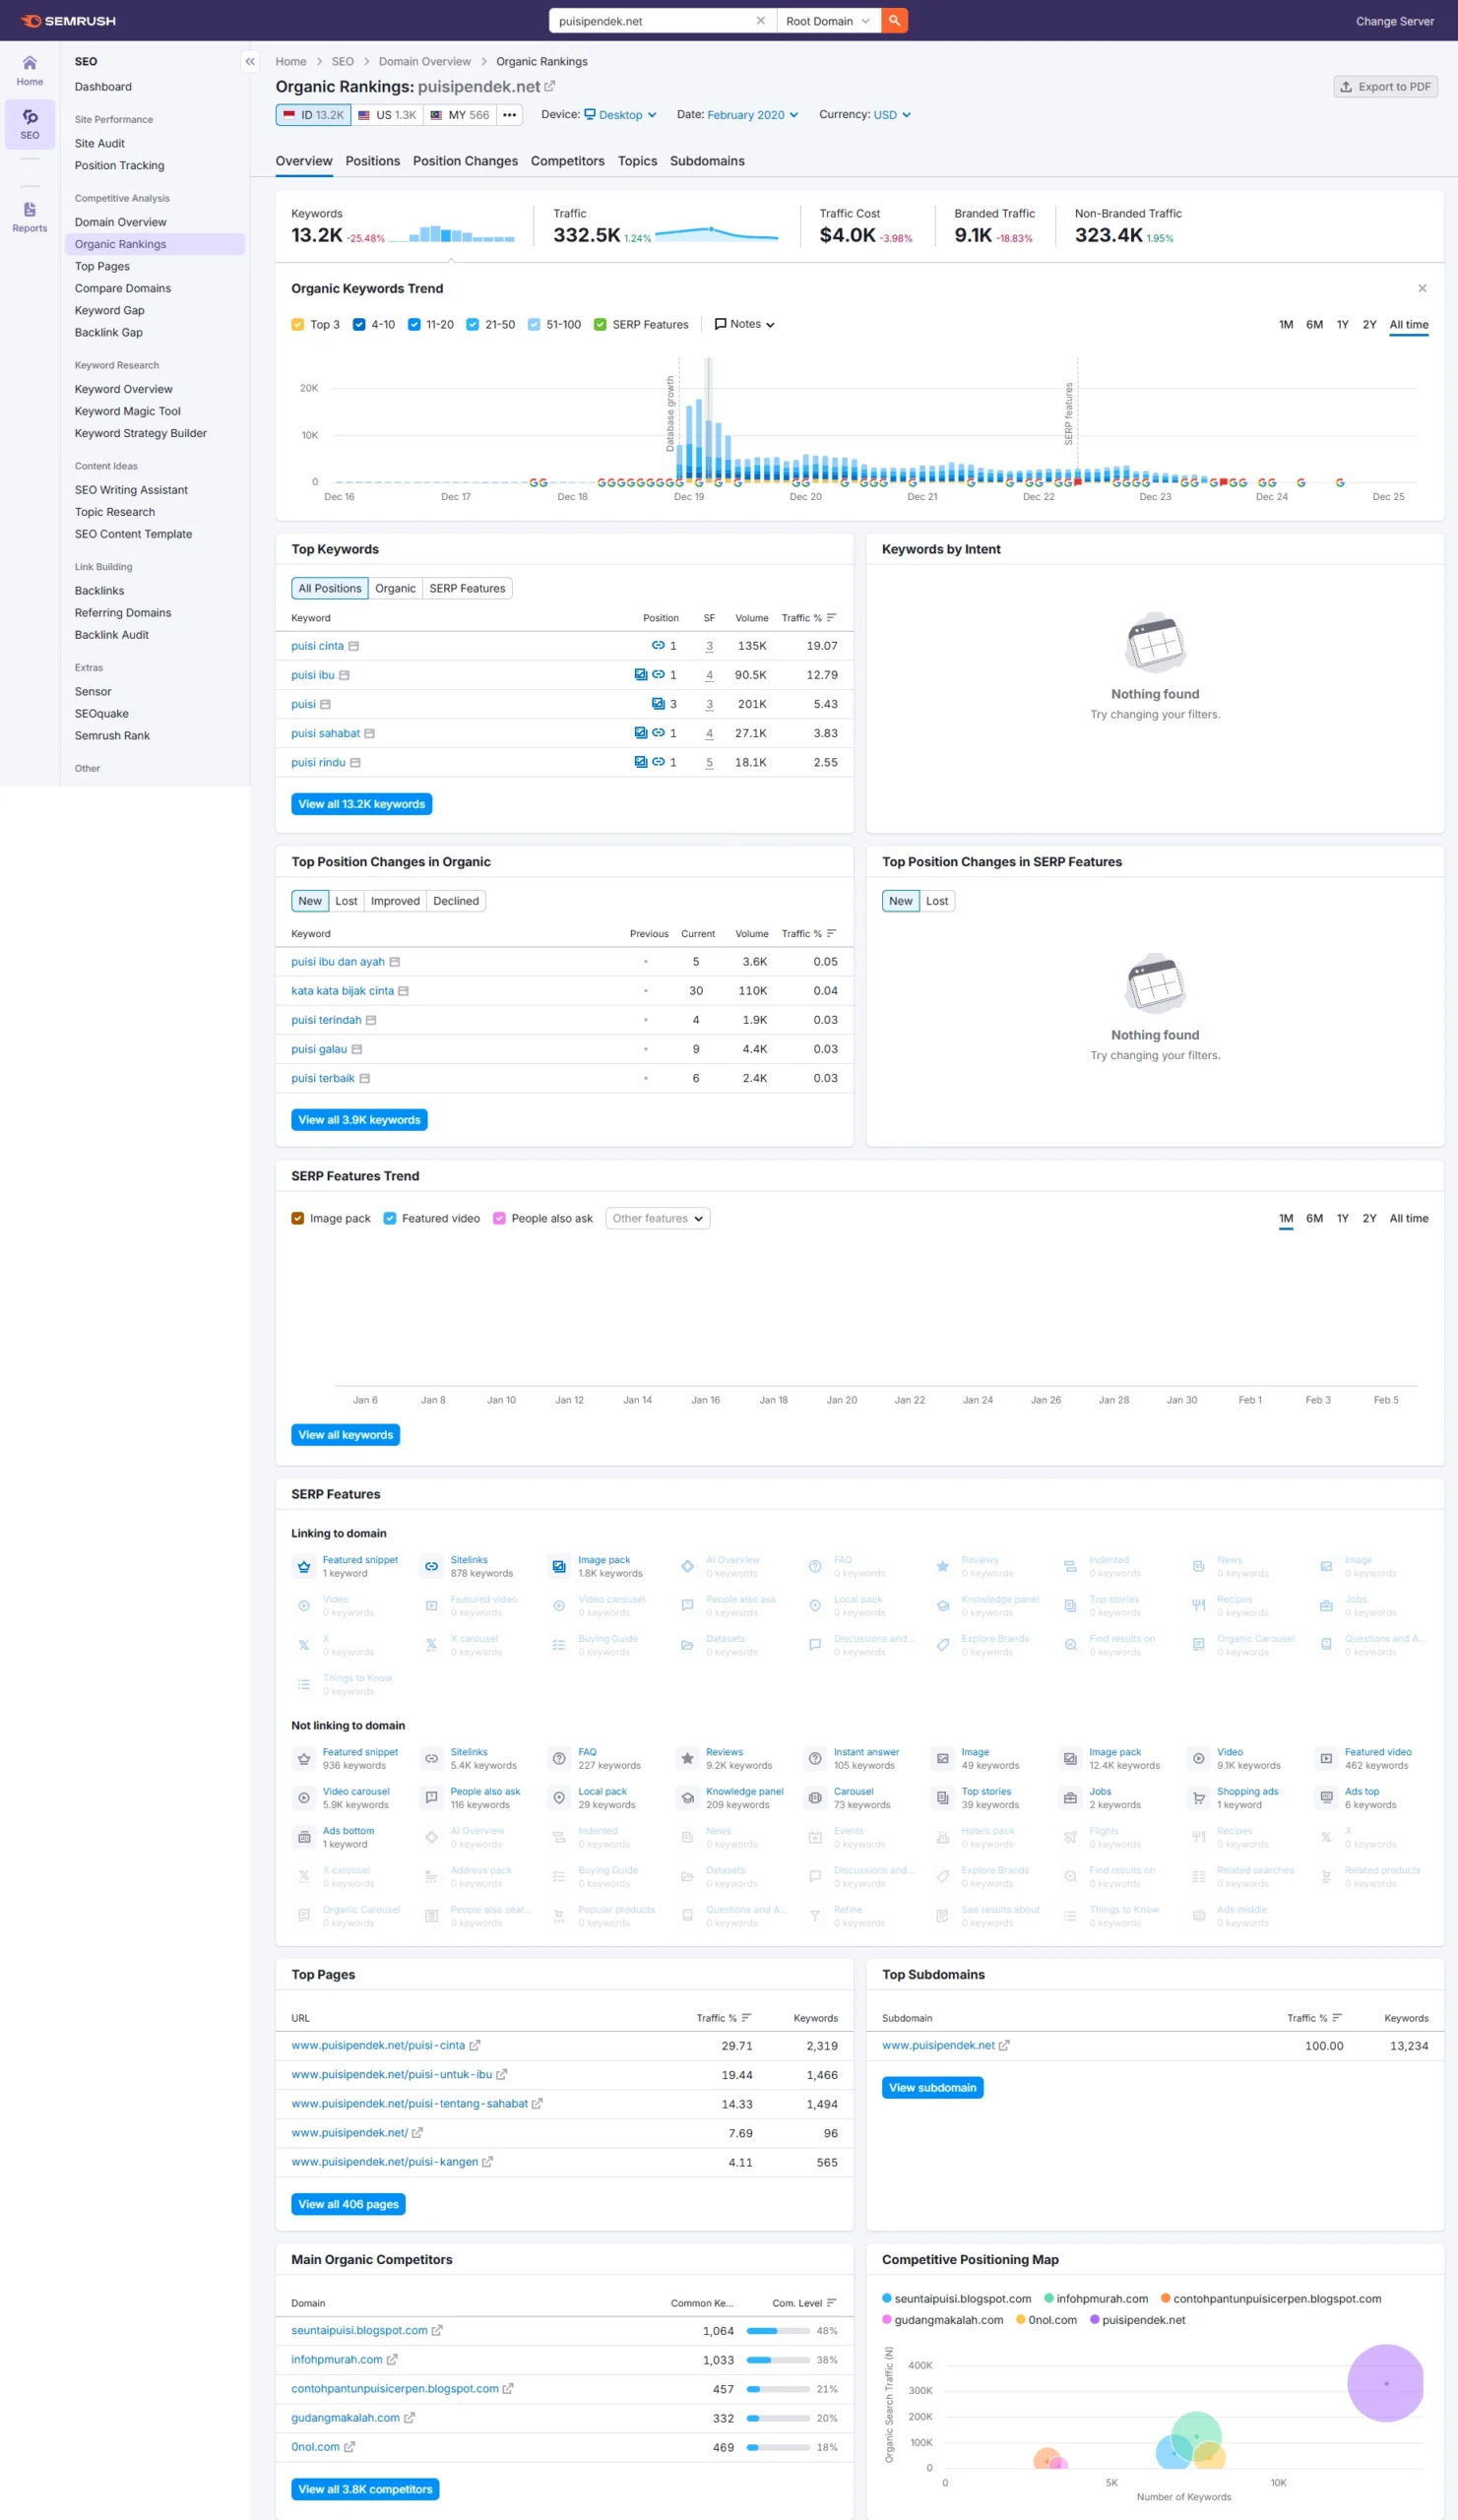Disable Featured video in SERP trend
1458x2520 pixels.
click(390, 1219)
